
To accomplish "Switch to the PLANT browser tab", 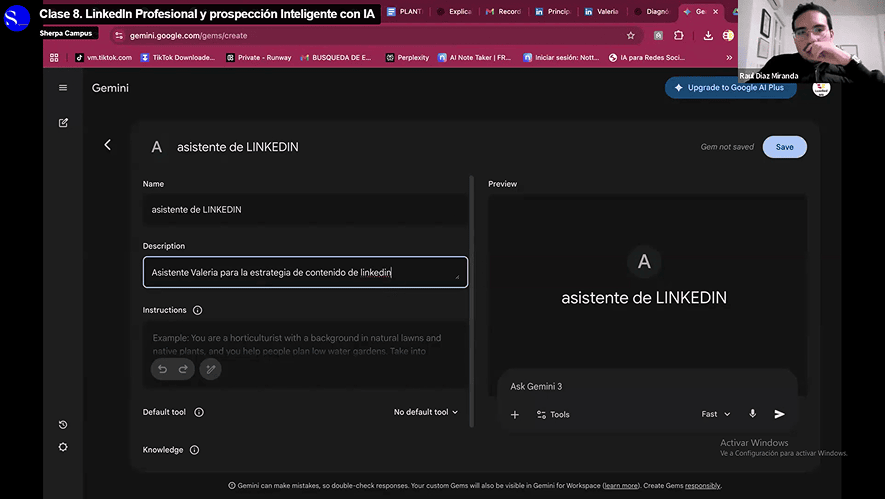I will click(x=405, y=11).
